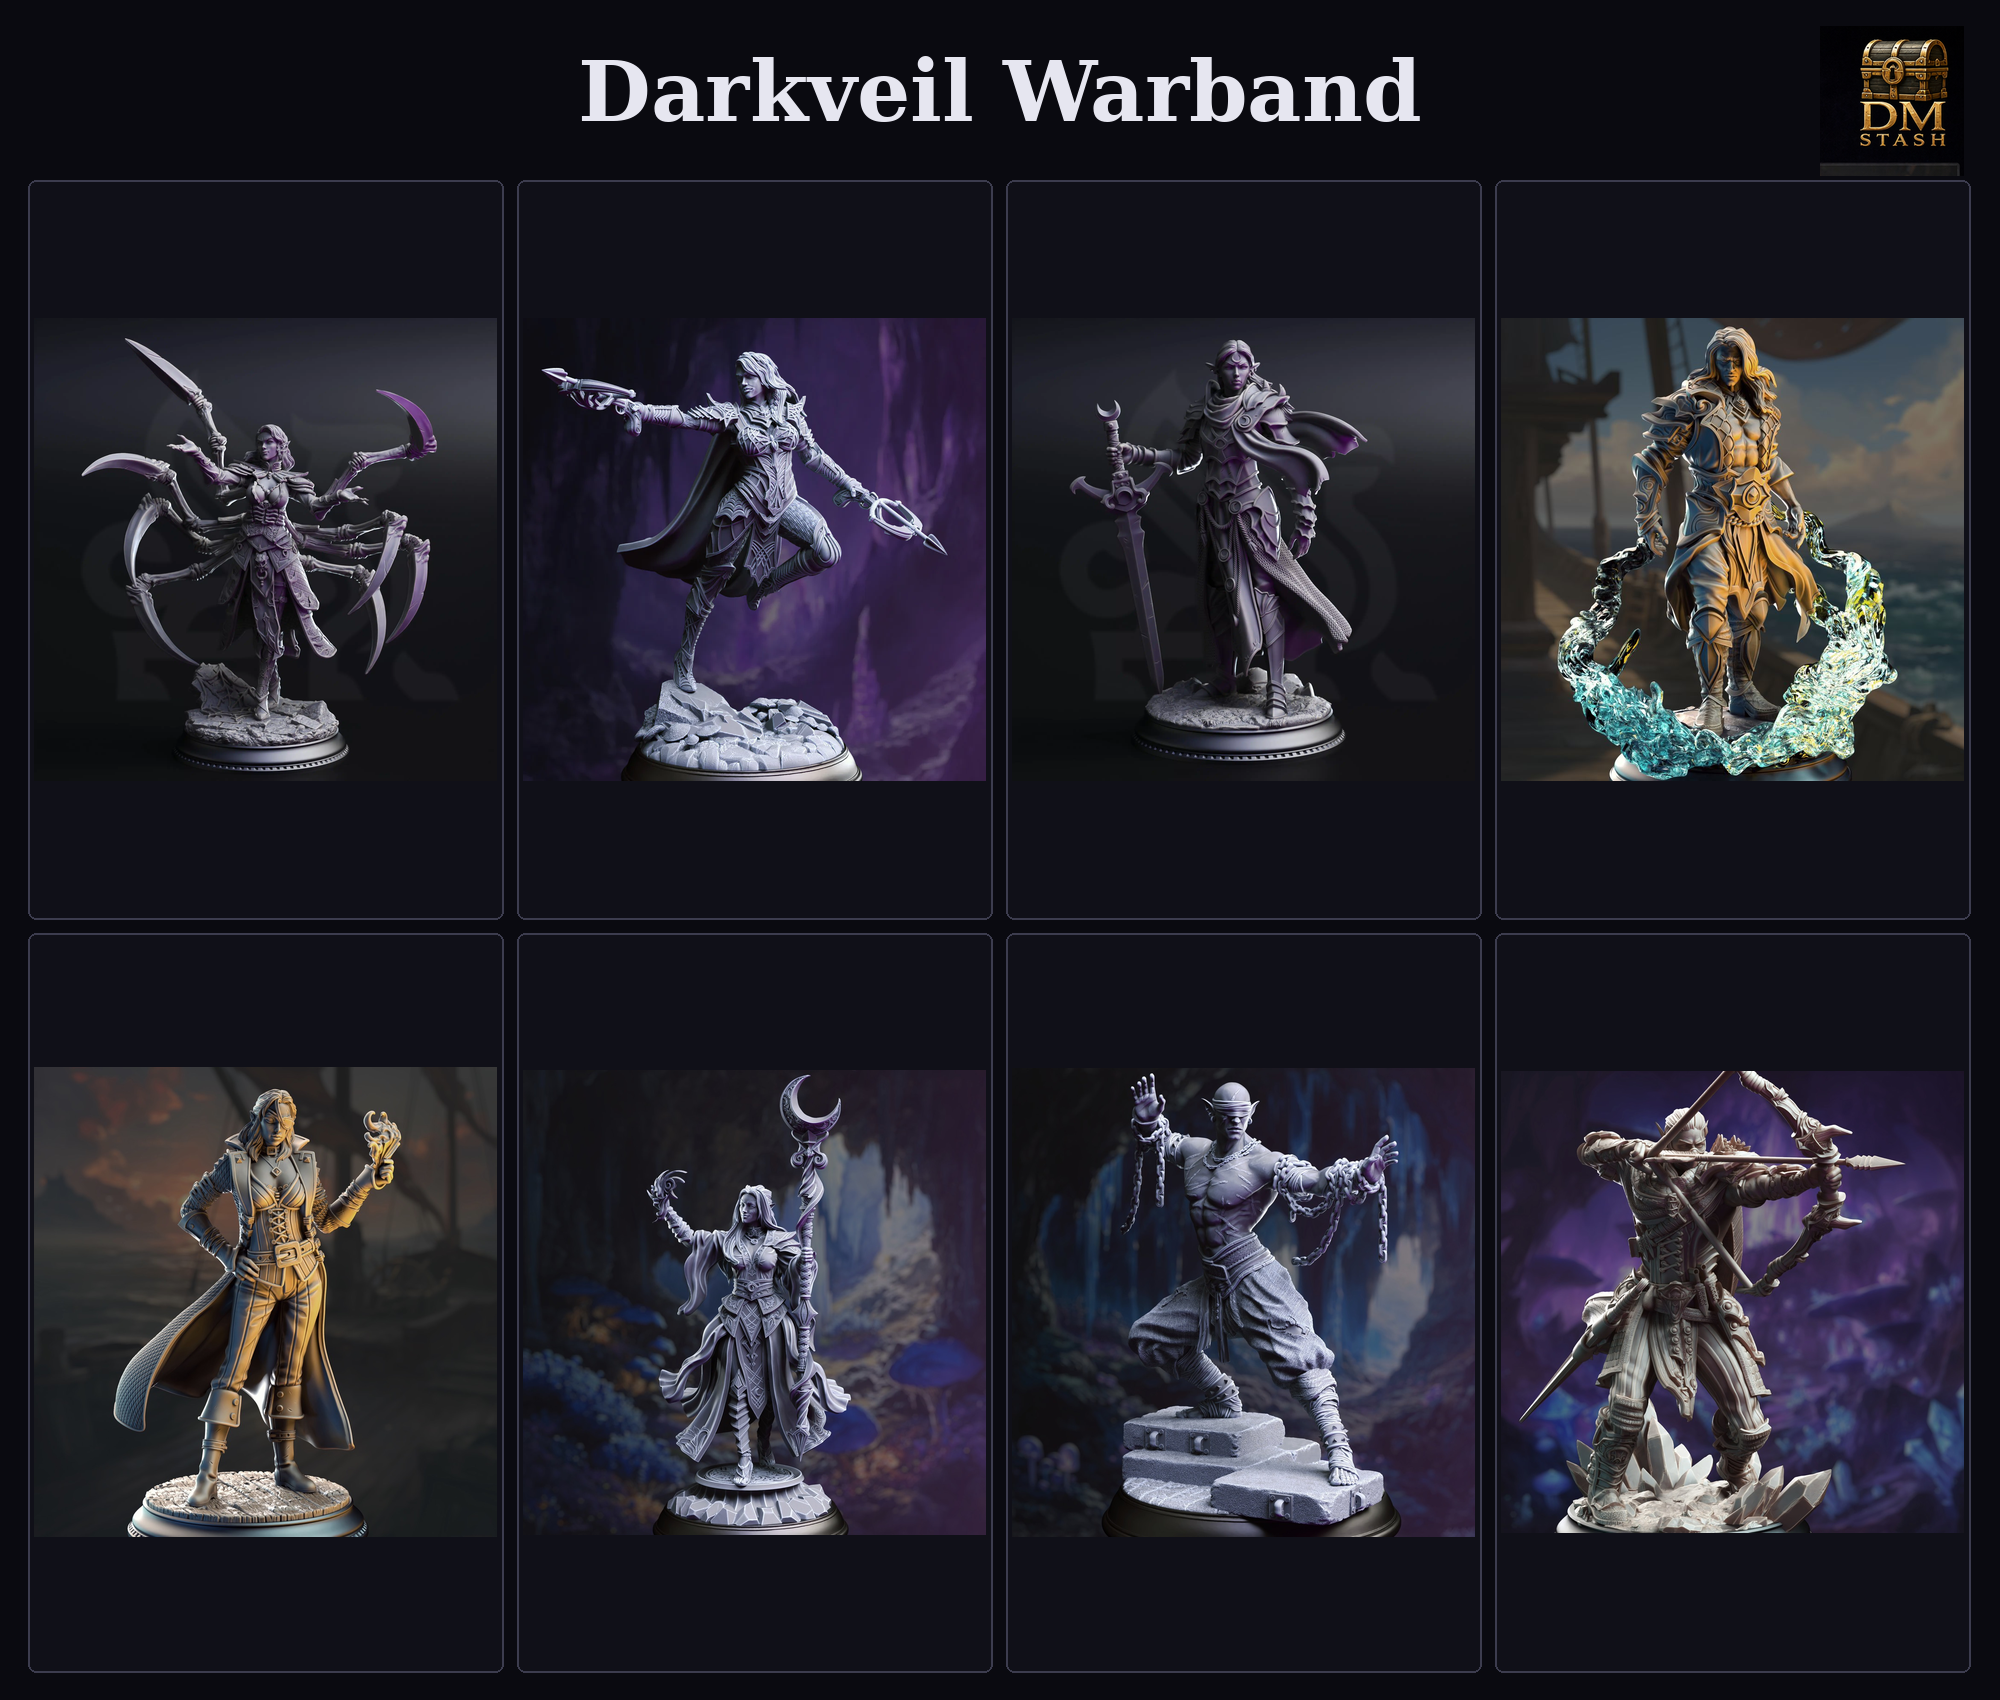Open the hooded elf with greatsword miniature
The width and height of the screenshot is (2000, 1700).
point(1243,549)
